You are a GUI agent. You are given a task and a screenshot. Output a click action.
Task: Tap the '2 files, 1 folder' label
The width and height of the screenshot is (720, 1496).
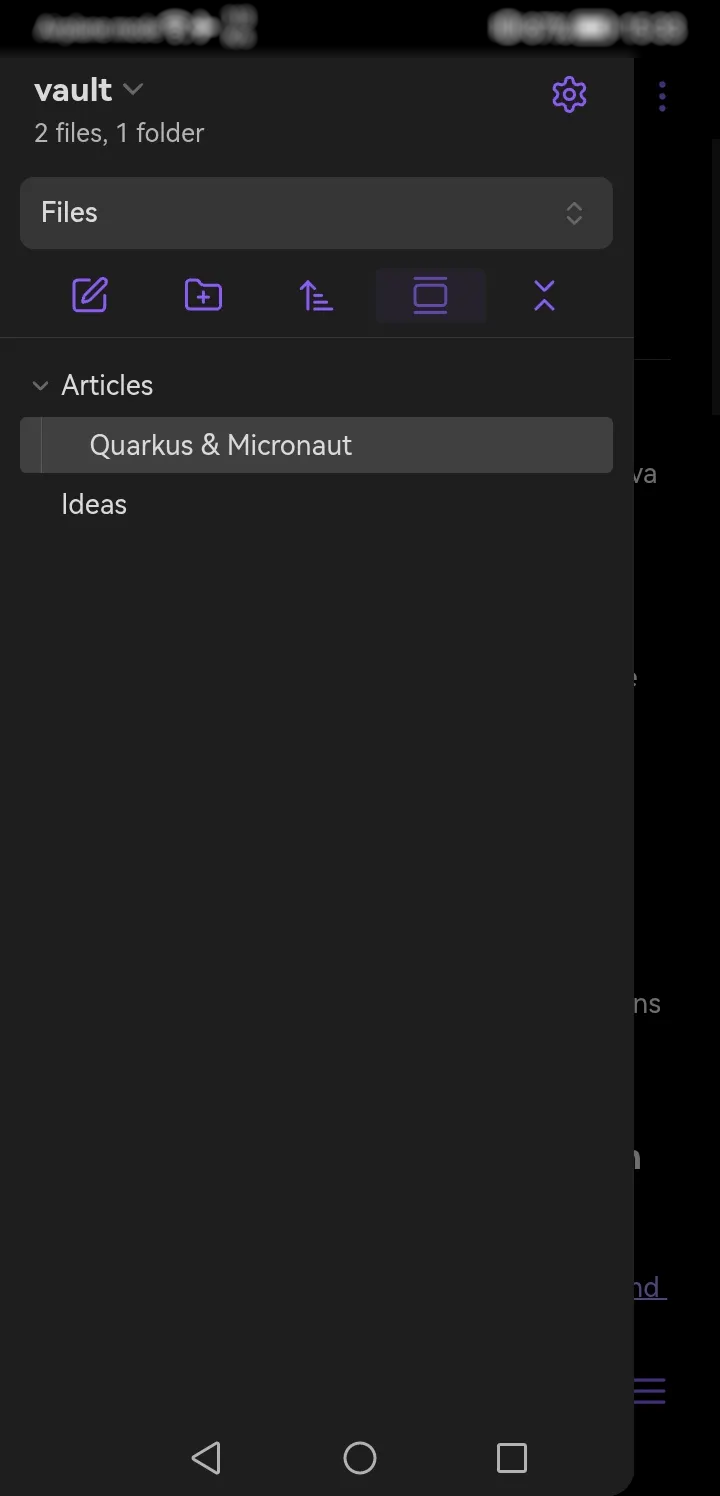coord(119,132)
